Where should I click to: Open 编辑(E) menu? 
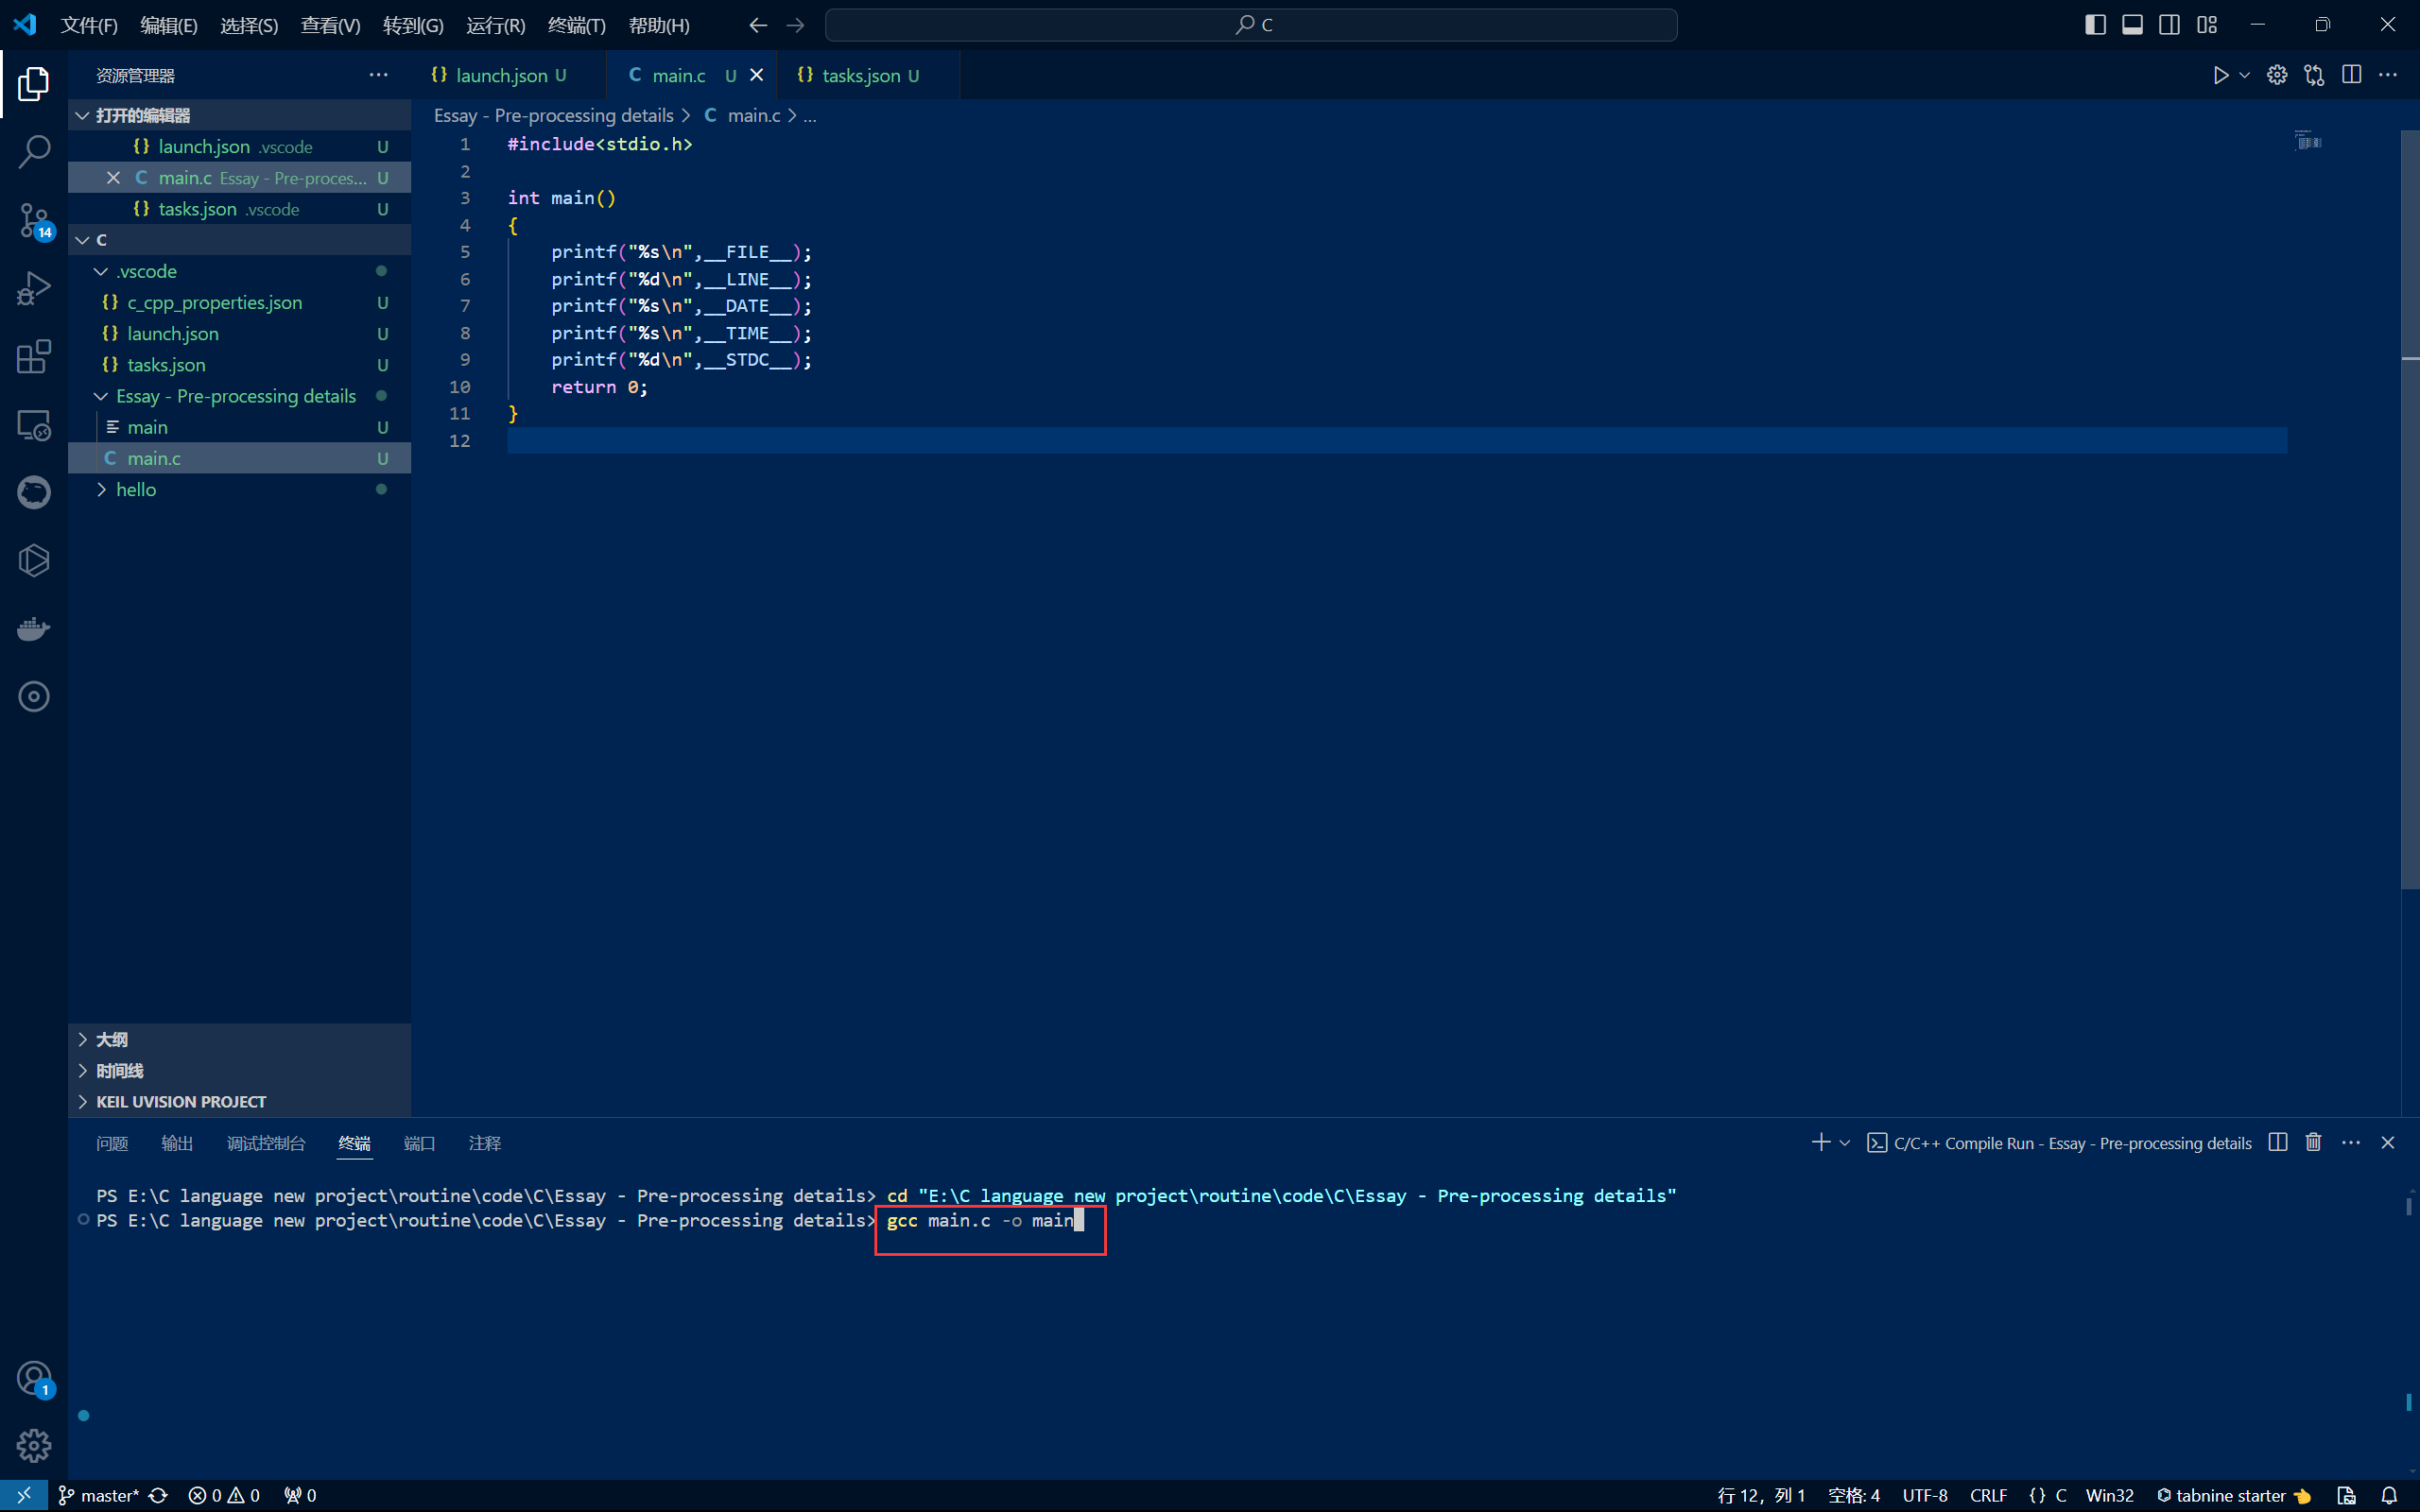point(169,25)
